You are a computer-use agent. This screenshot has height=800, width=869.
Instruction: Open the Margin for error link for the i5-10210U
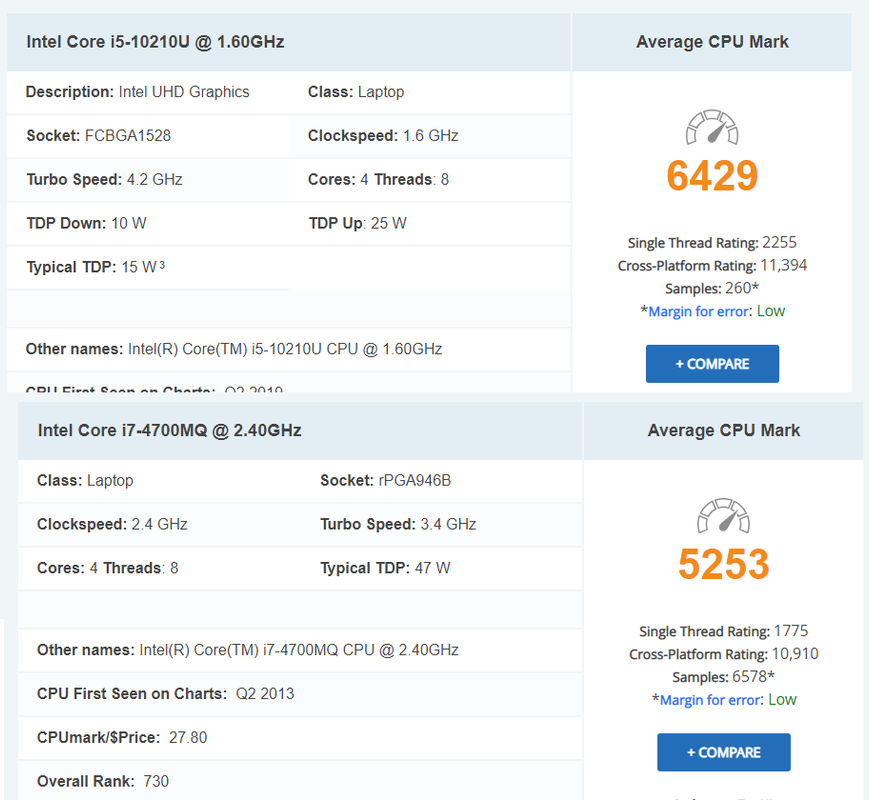click(x=698, y=312)
